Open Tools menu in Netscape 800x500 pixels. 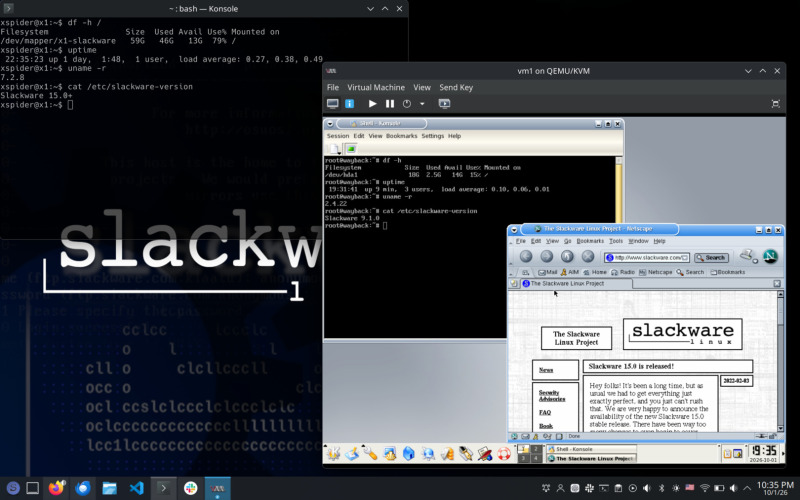coord(616,241)
